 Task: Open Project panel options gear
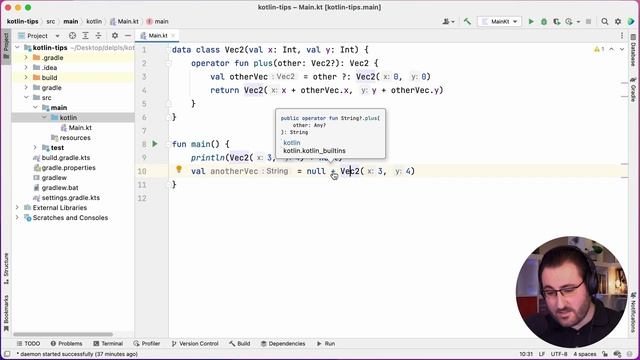click(115, 36)
